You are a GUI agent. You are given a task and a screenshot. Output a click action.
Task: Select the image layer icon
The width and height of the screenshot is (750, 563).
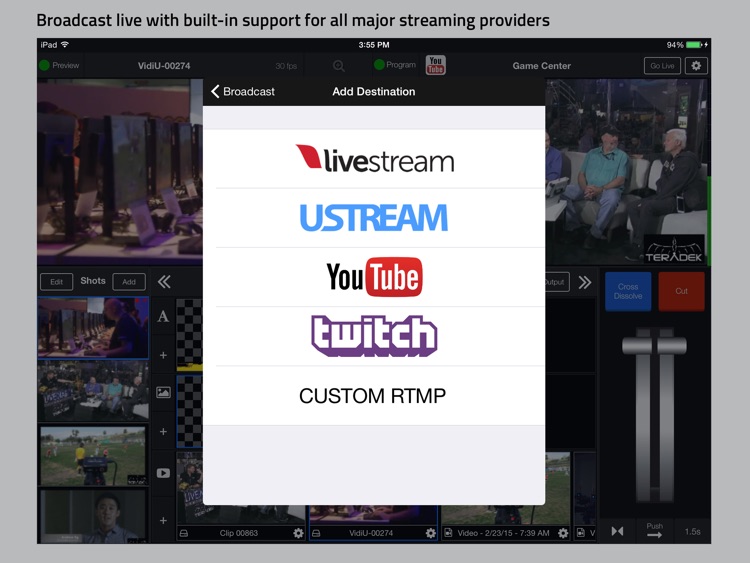click(163, 393)
